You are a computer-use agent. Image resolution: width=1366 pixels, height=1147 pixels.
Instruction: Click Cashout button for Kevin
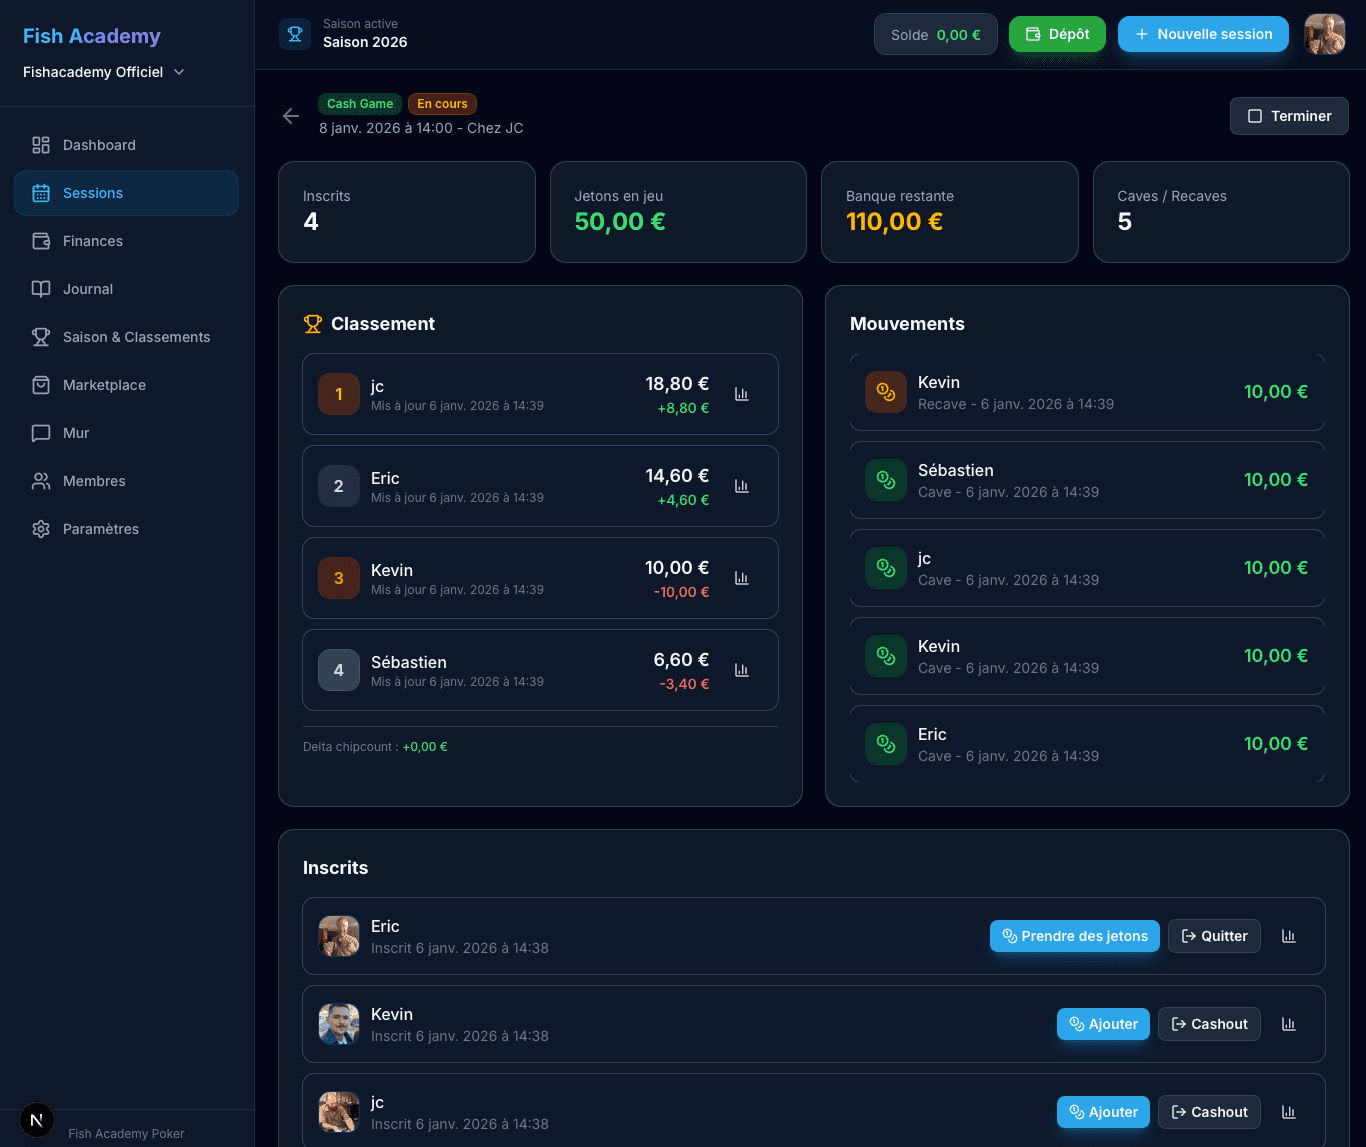pyautogui.click(x=1209, y=1024)
